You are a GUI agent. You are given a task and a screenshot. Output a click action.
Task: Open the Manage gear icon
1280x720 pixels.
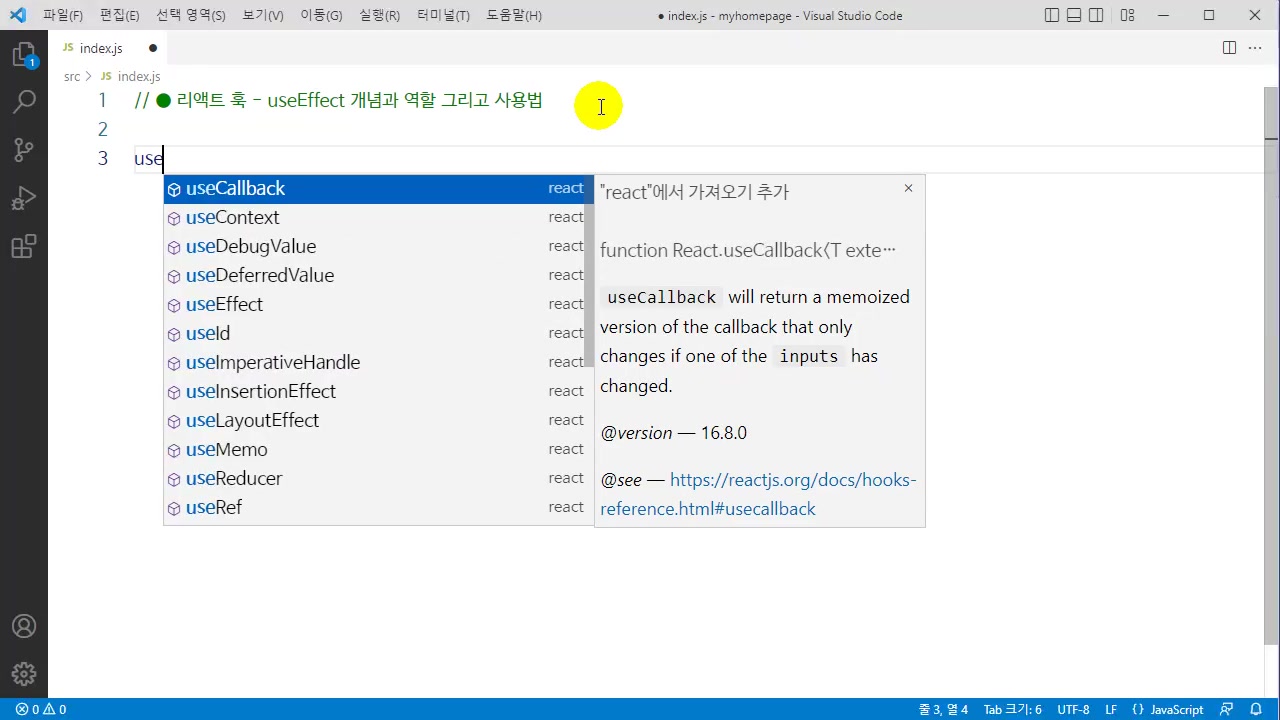[x=24, y=674]
